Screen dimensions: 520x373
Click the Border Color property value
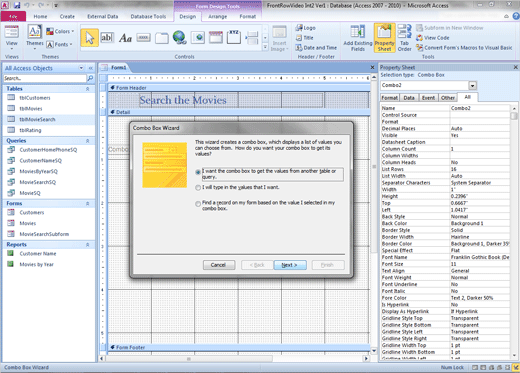480,244
